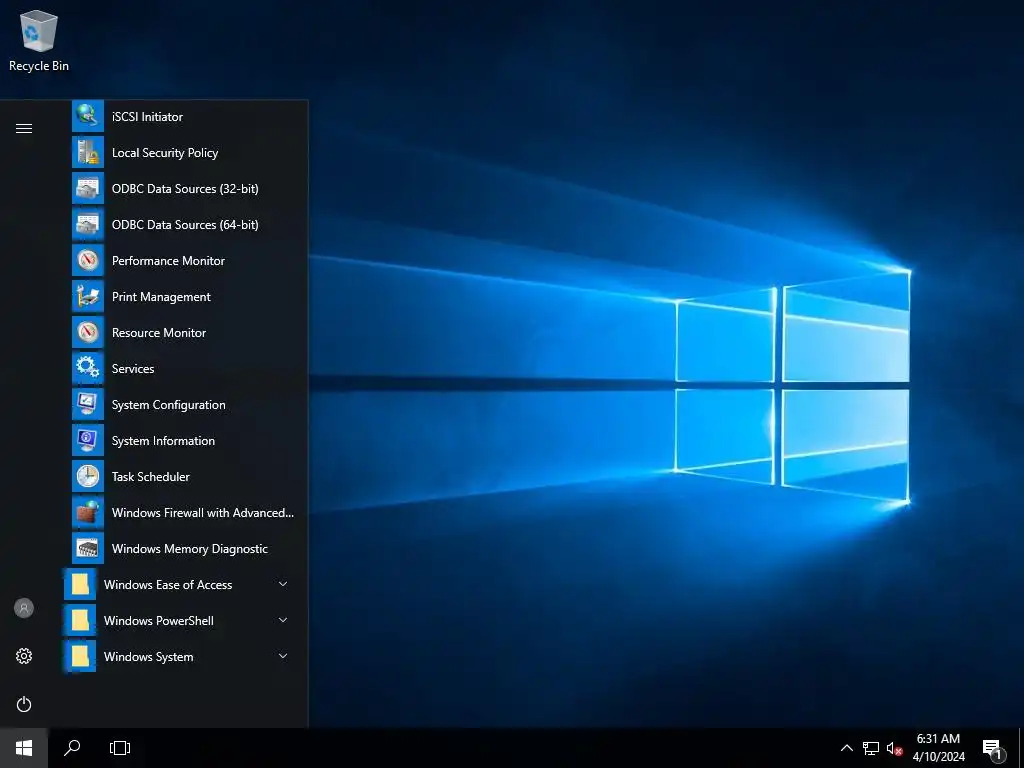Click "ODBC Data Sources (64-bit)" text
Image resolution: width=1024 pixels, height=768 pixels.
tap(185, 225)
